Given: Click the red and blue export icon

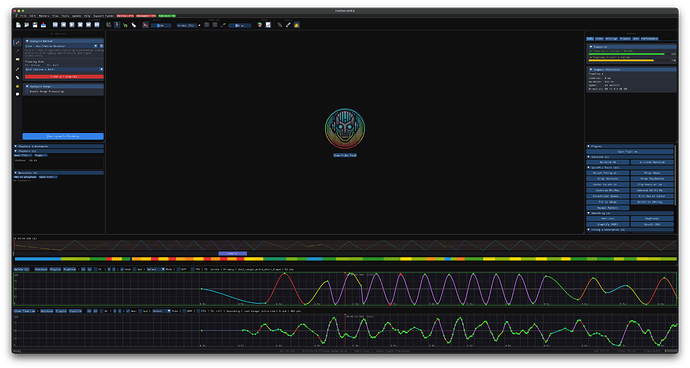Looking at the screenshot, I should click(x=44, y=25).
